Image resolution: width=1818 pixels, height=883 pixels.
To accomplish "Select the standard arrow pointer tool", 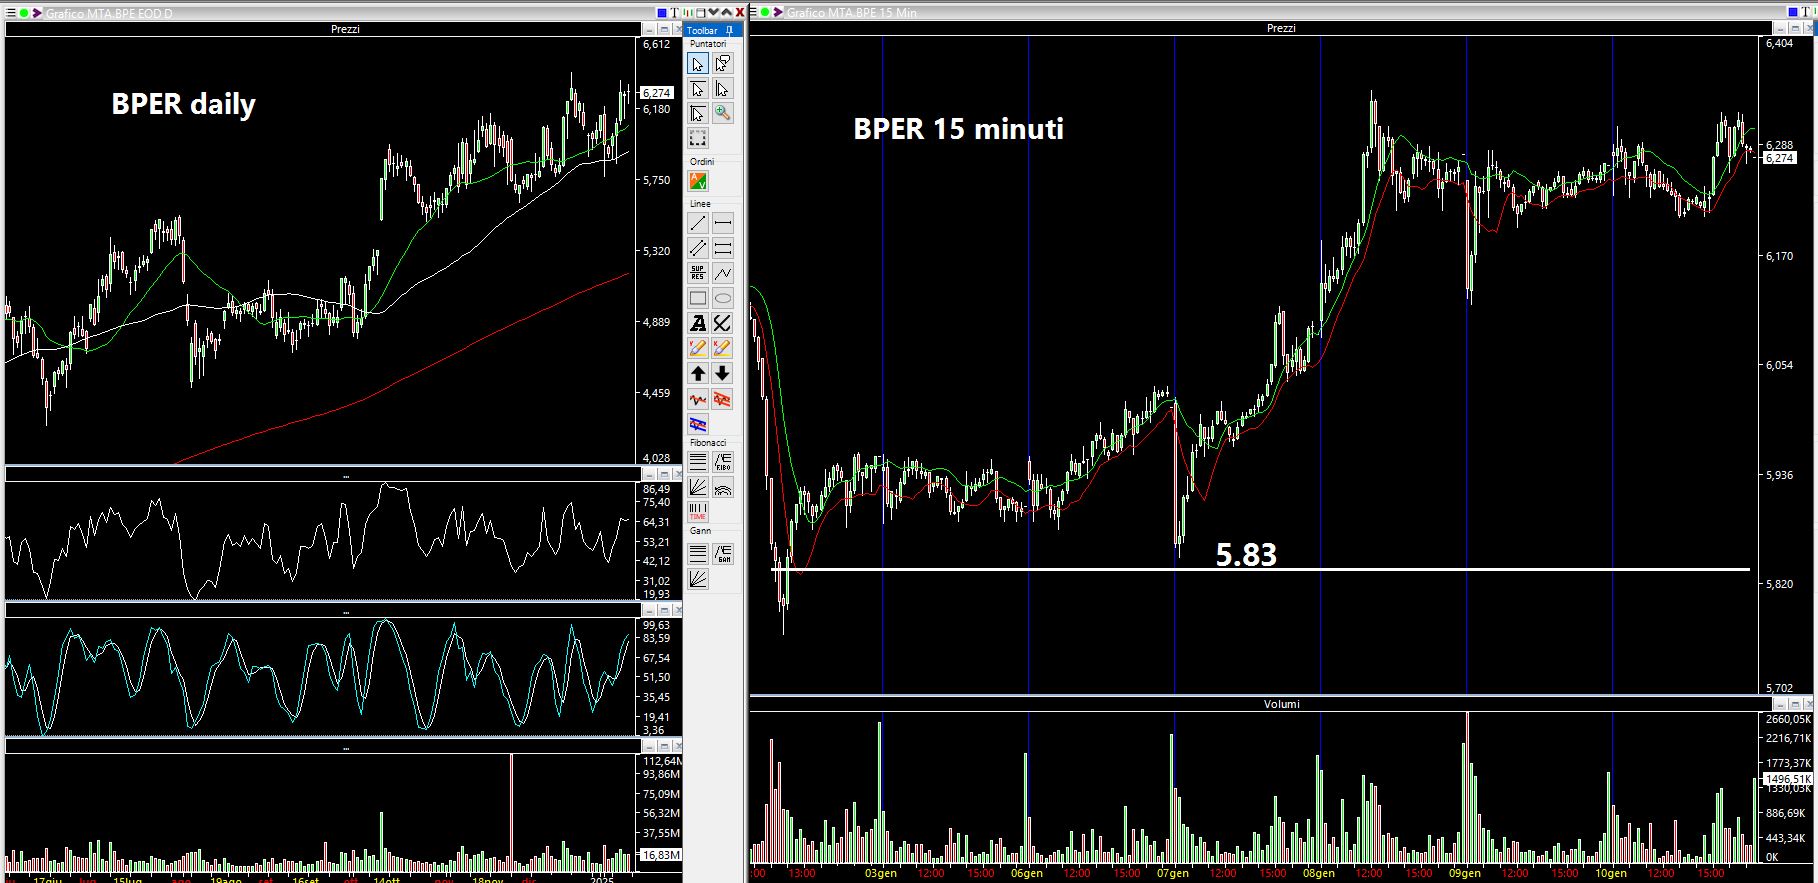I will (x=698, y=64).
